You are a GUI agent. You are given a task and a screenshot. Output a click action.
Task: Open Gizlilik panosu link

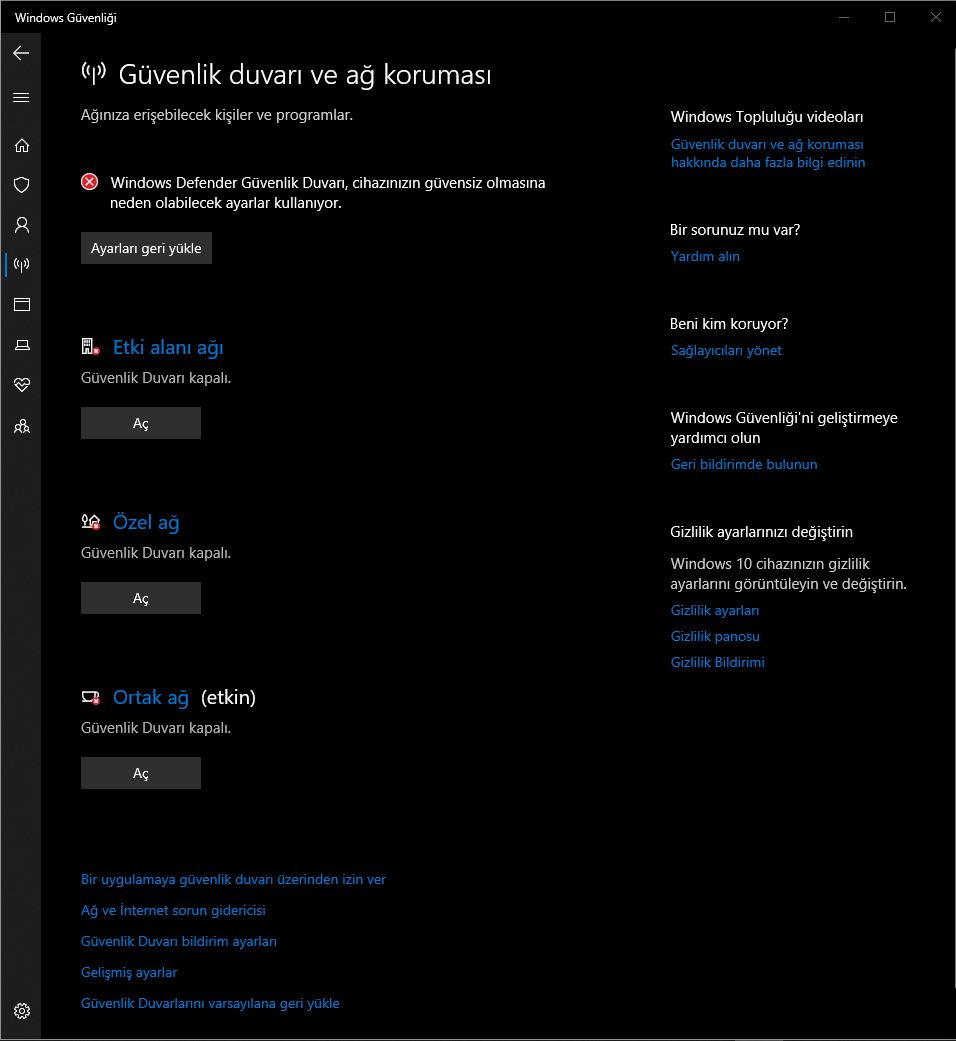click(715, 636)
